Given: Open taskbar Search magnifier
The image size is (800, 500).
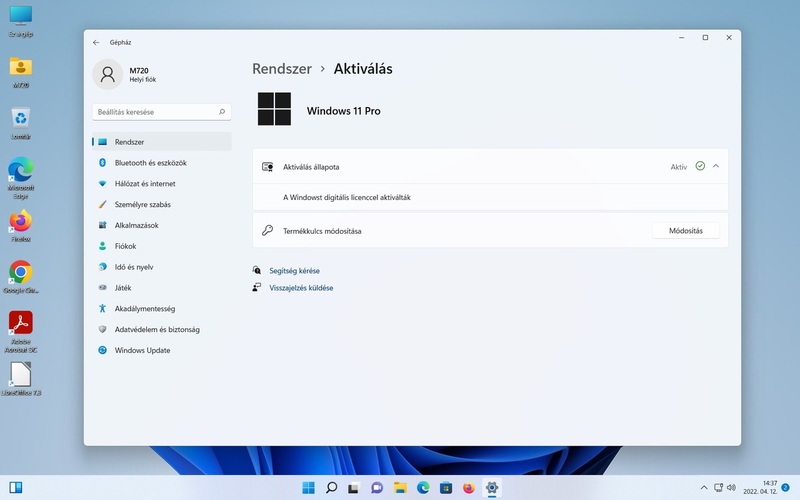Looking at the screenshot, I should tap(332, 488).
